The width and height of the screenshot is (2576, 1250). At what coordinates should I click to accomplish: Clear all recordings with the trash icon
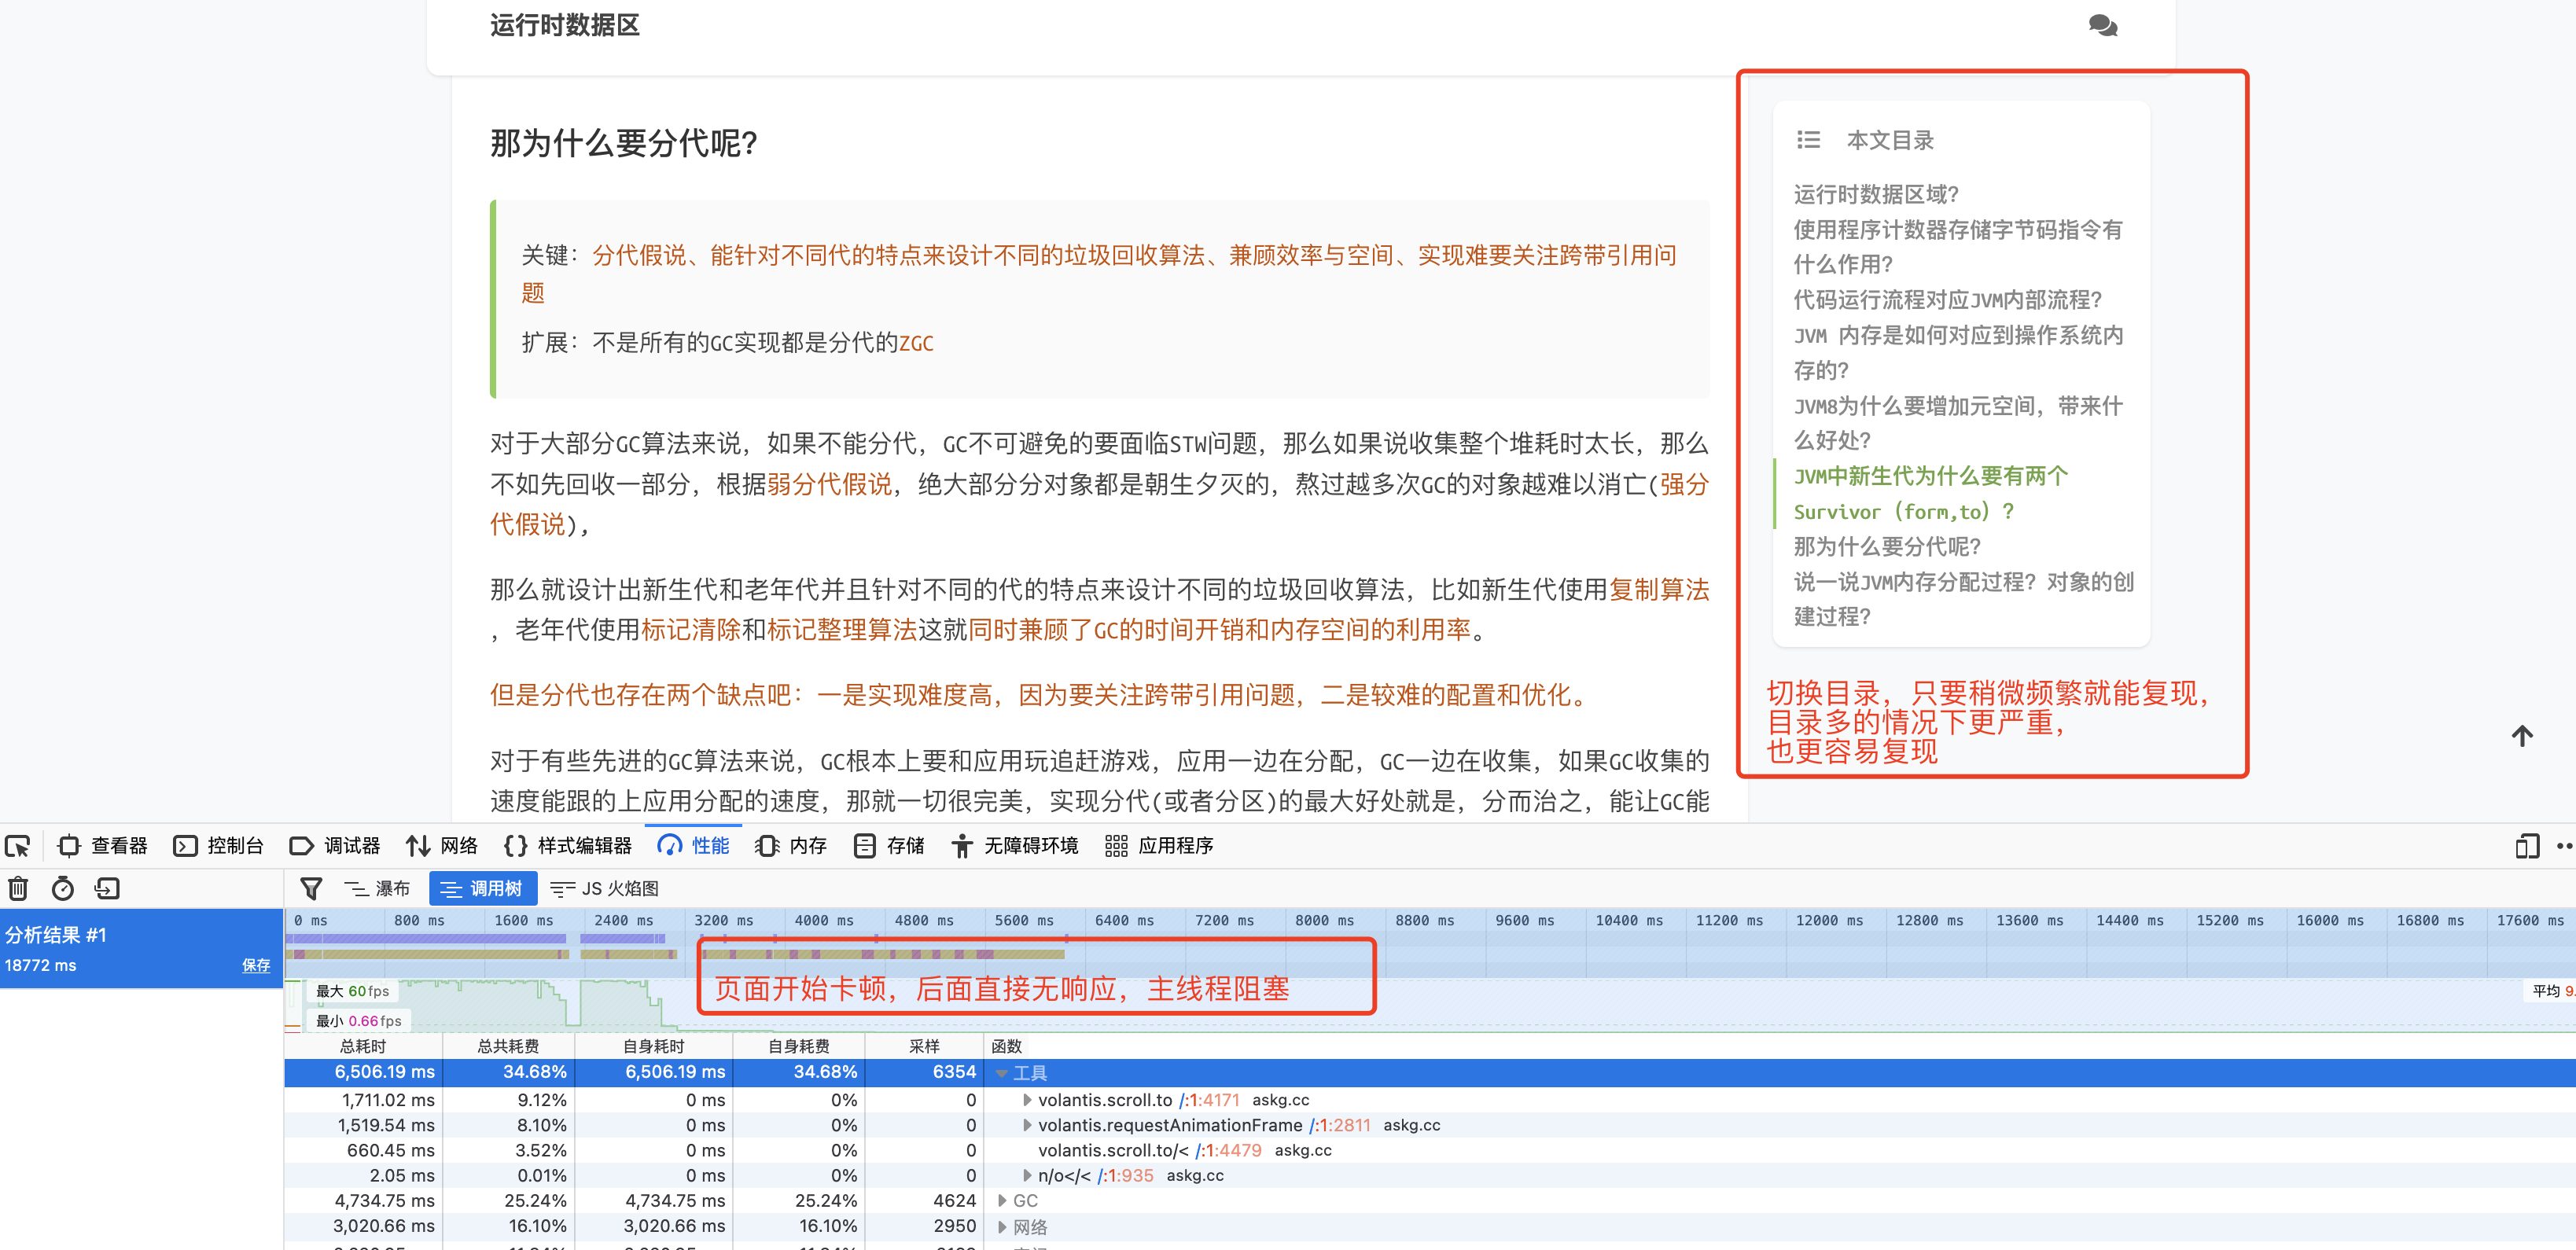tap(17, 888)
